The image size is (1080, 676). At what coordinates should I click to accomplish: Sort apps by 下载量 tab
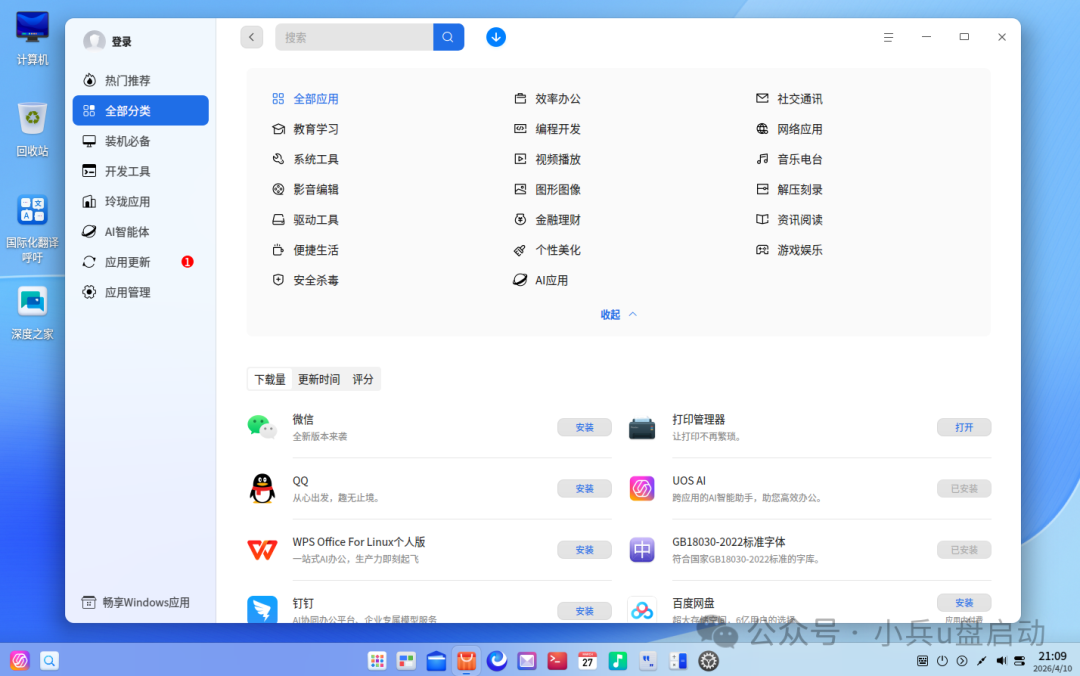pos(270,379)
